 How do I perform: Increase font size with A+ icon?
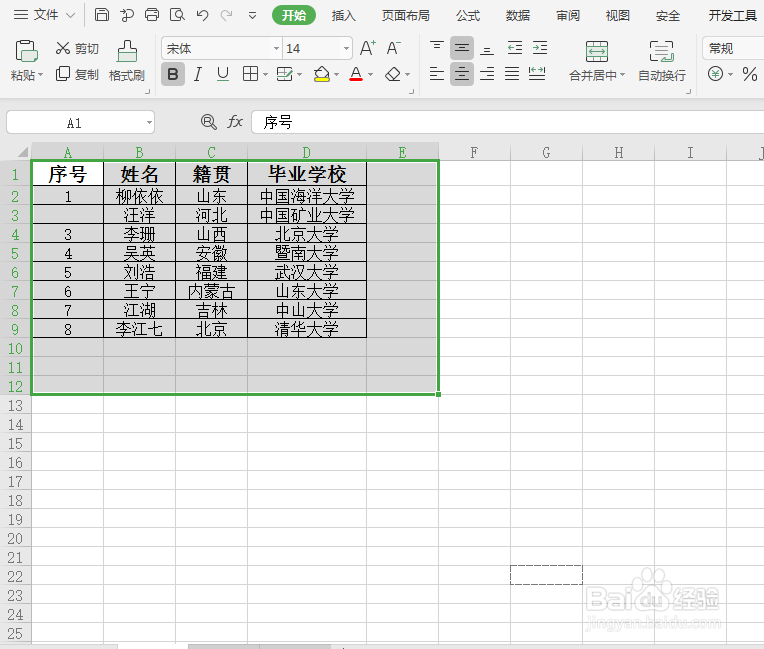click(x=368, y=48)
